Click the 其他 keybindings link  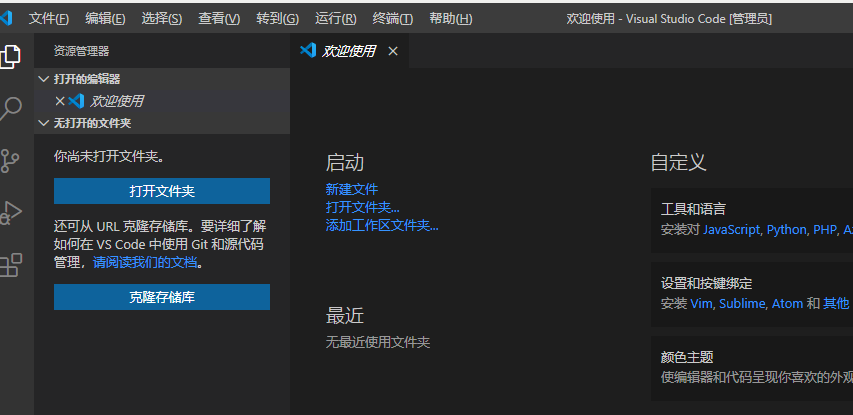click(x=836, y=303)
